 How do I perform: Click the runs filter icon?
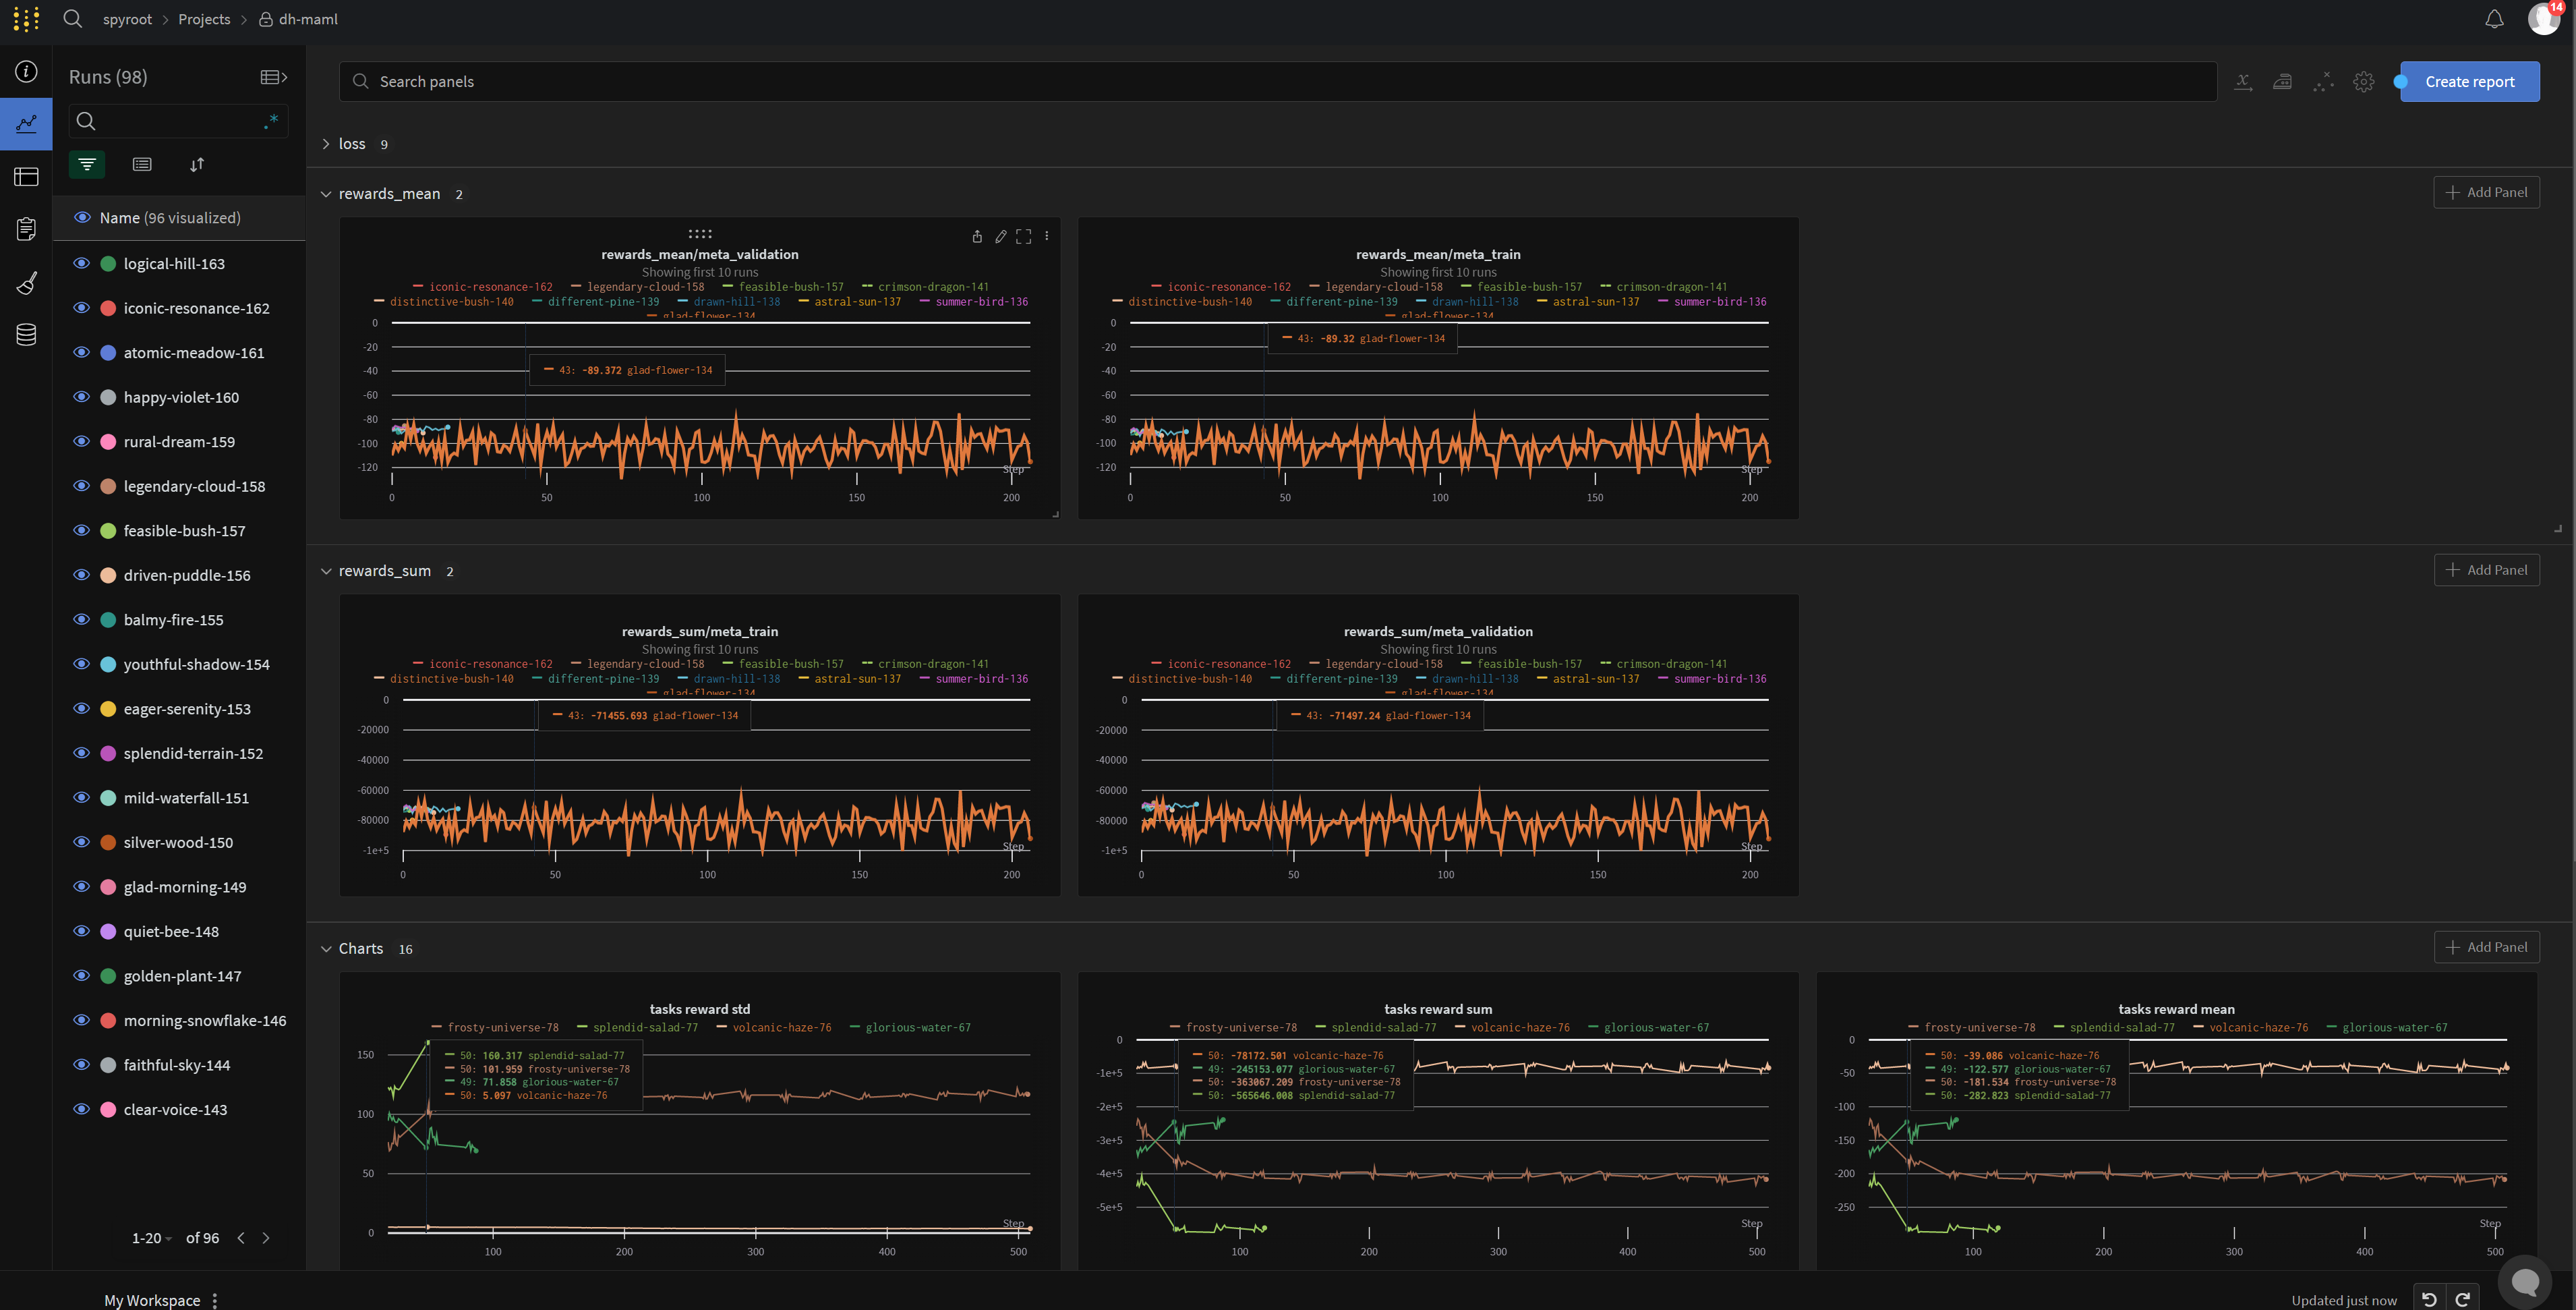click(x=87, y=164)
